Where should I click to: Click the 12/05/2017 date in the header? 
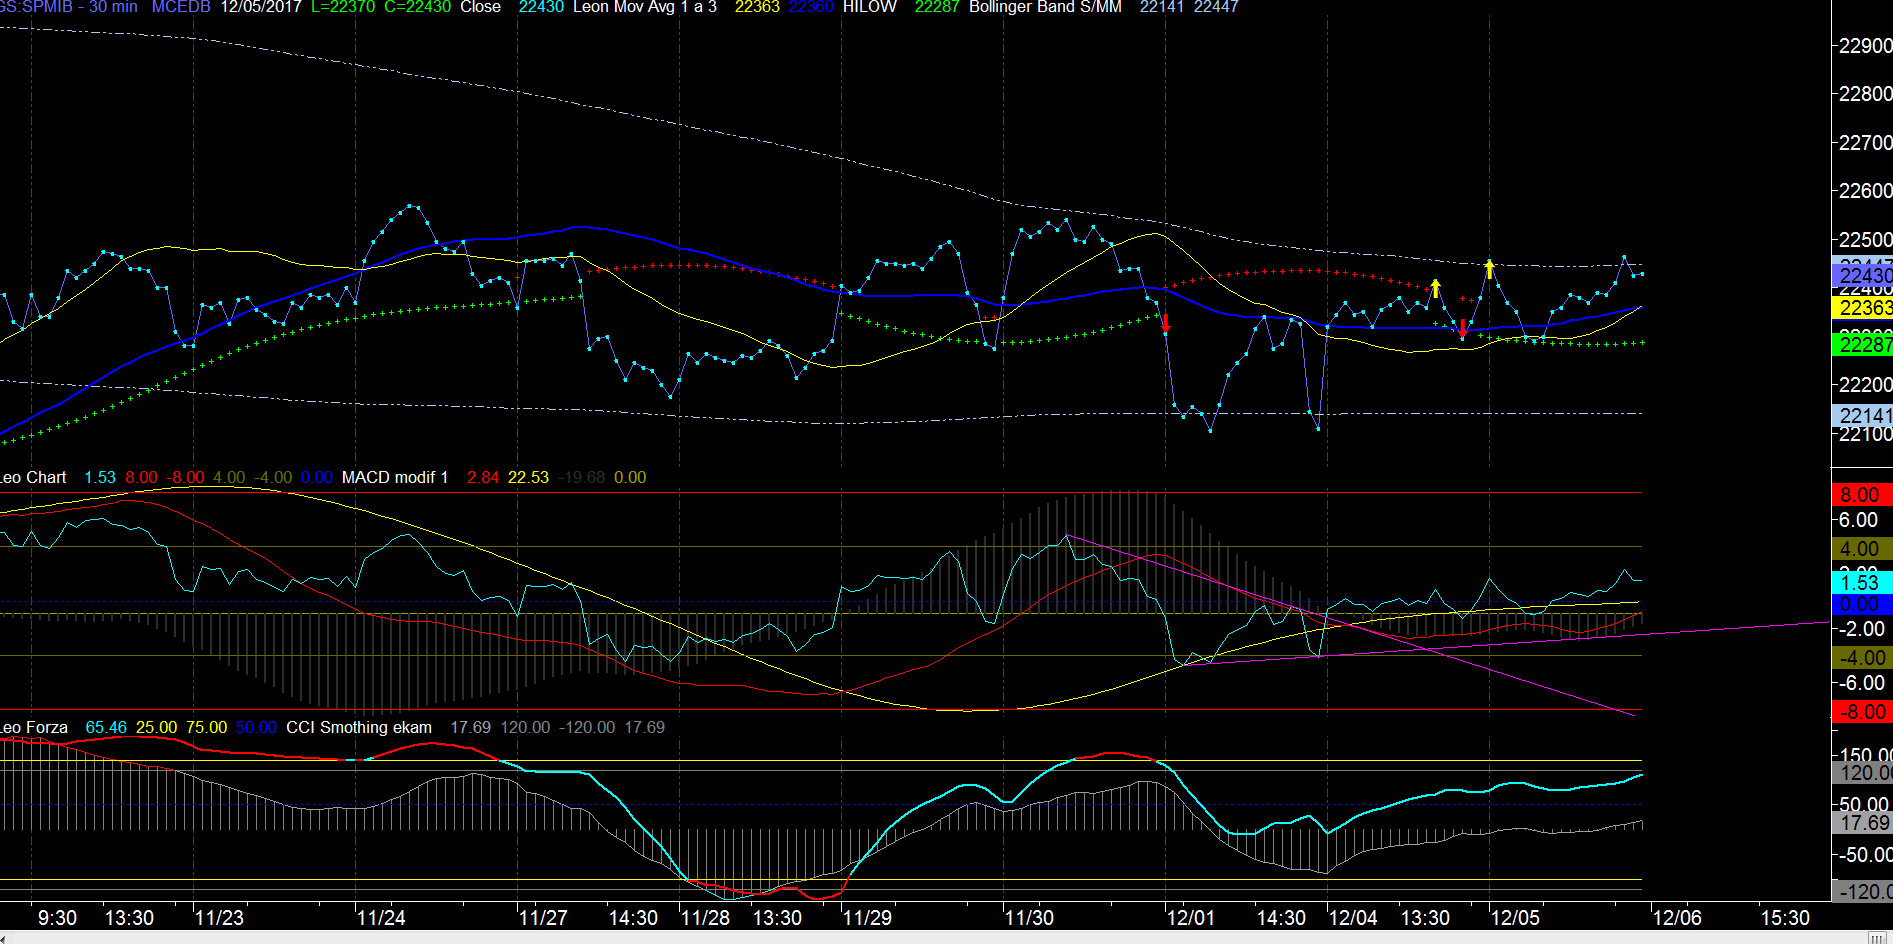[261, 7]
